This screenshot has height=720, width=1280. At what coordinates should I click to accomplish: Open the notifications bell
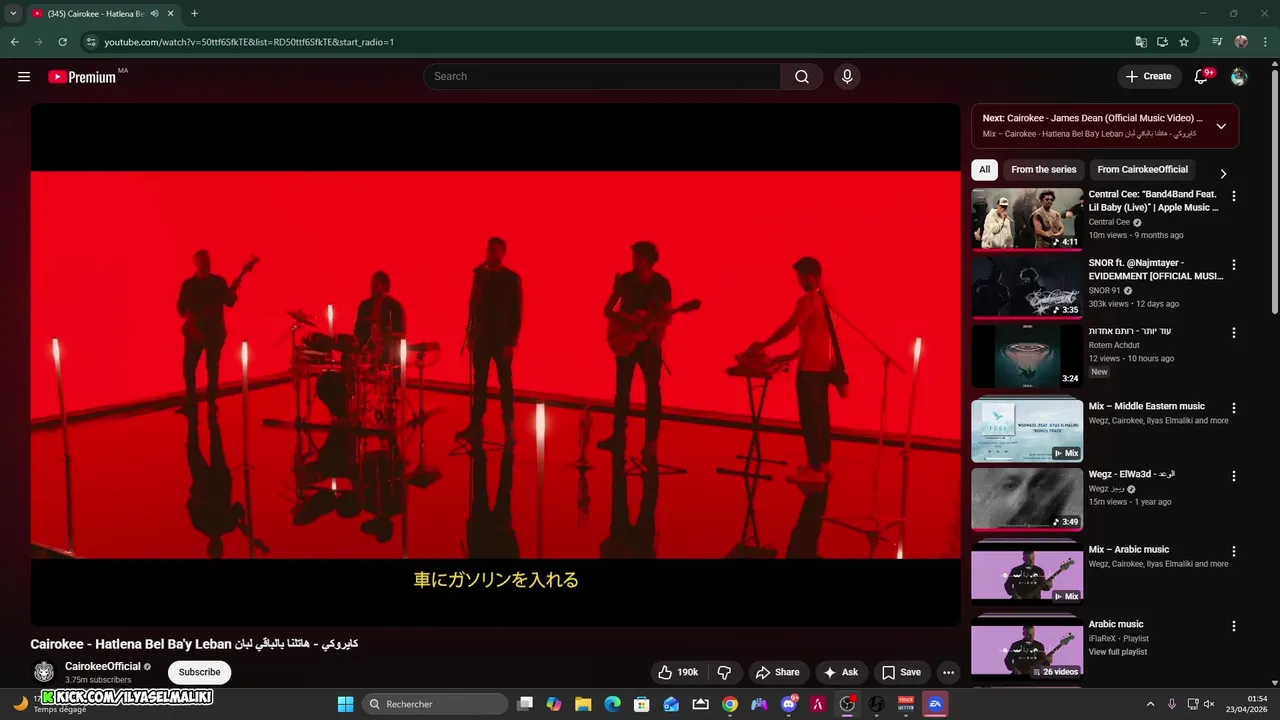click(x=1202, y=76)
